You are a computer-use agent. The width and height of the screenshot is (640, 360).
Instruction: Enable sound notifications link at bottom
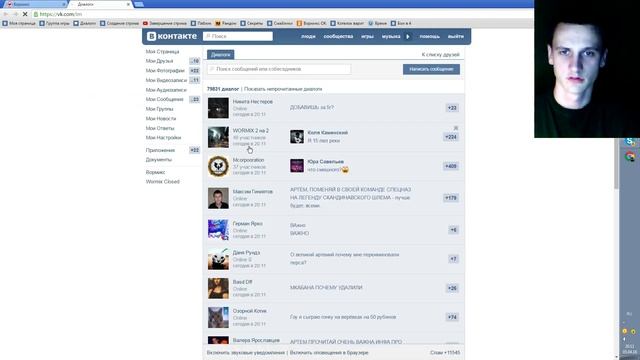pos(245,352)
